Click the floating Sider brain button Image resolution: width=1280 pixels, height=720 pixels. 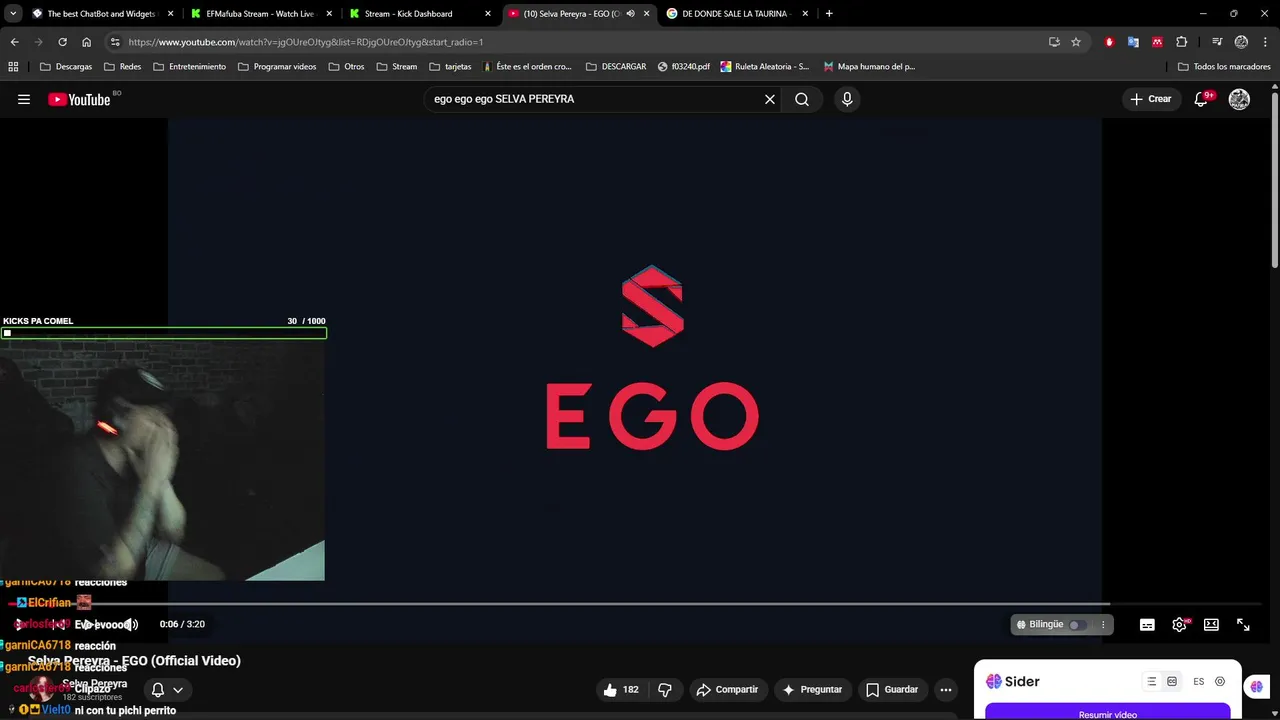click(x=1256, y=686)
